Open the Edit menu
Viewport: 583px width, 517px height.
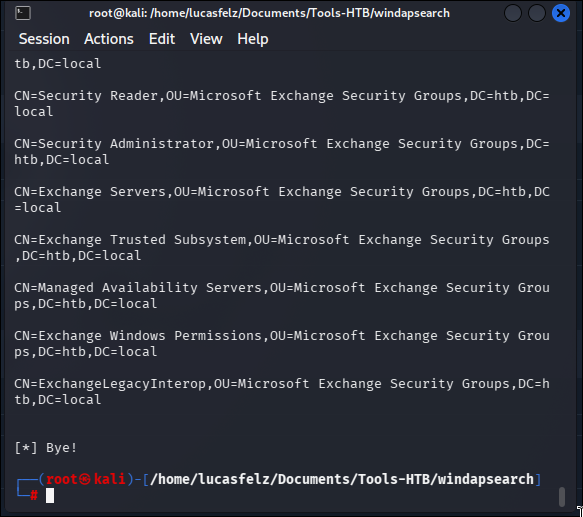(162, 39)
